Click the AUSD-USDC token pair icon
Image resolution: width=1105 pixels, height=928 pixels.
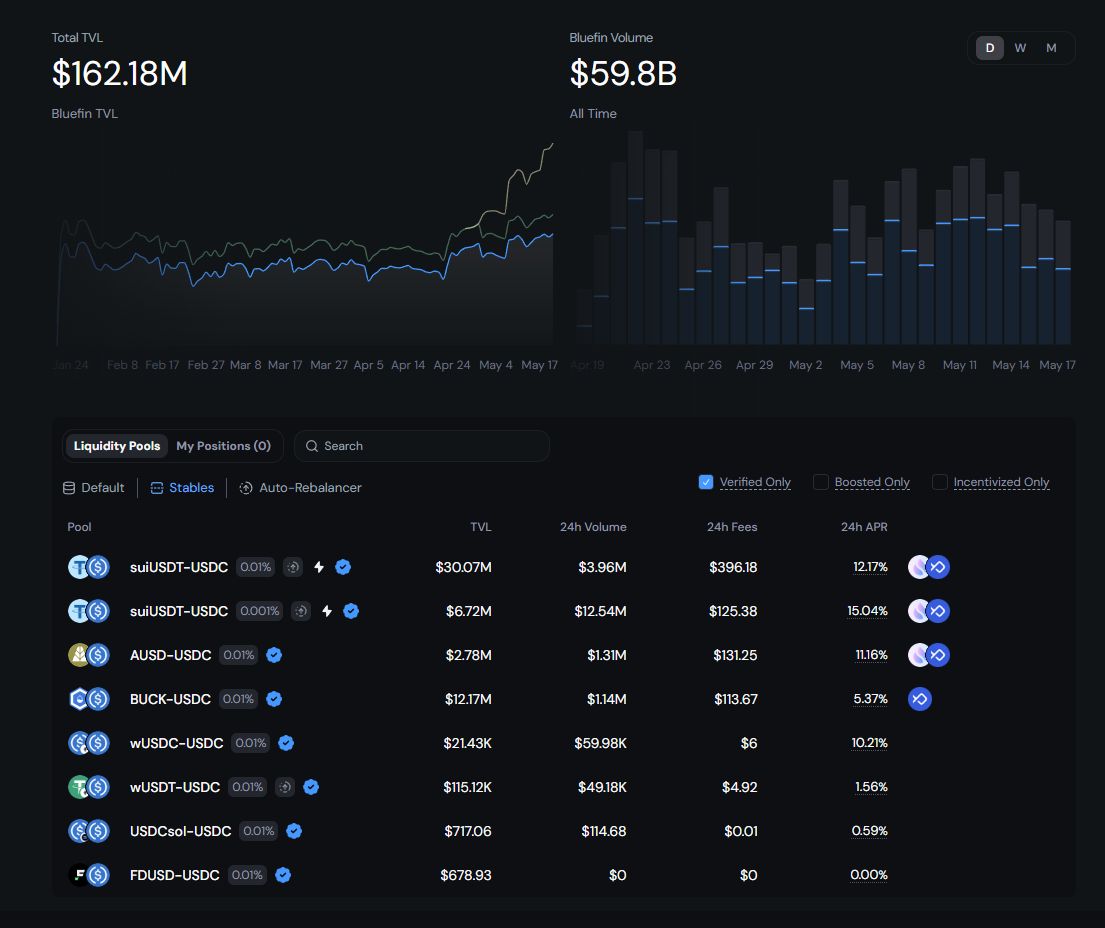pyautogui.click(x=88, y=655)
